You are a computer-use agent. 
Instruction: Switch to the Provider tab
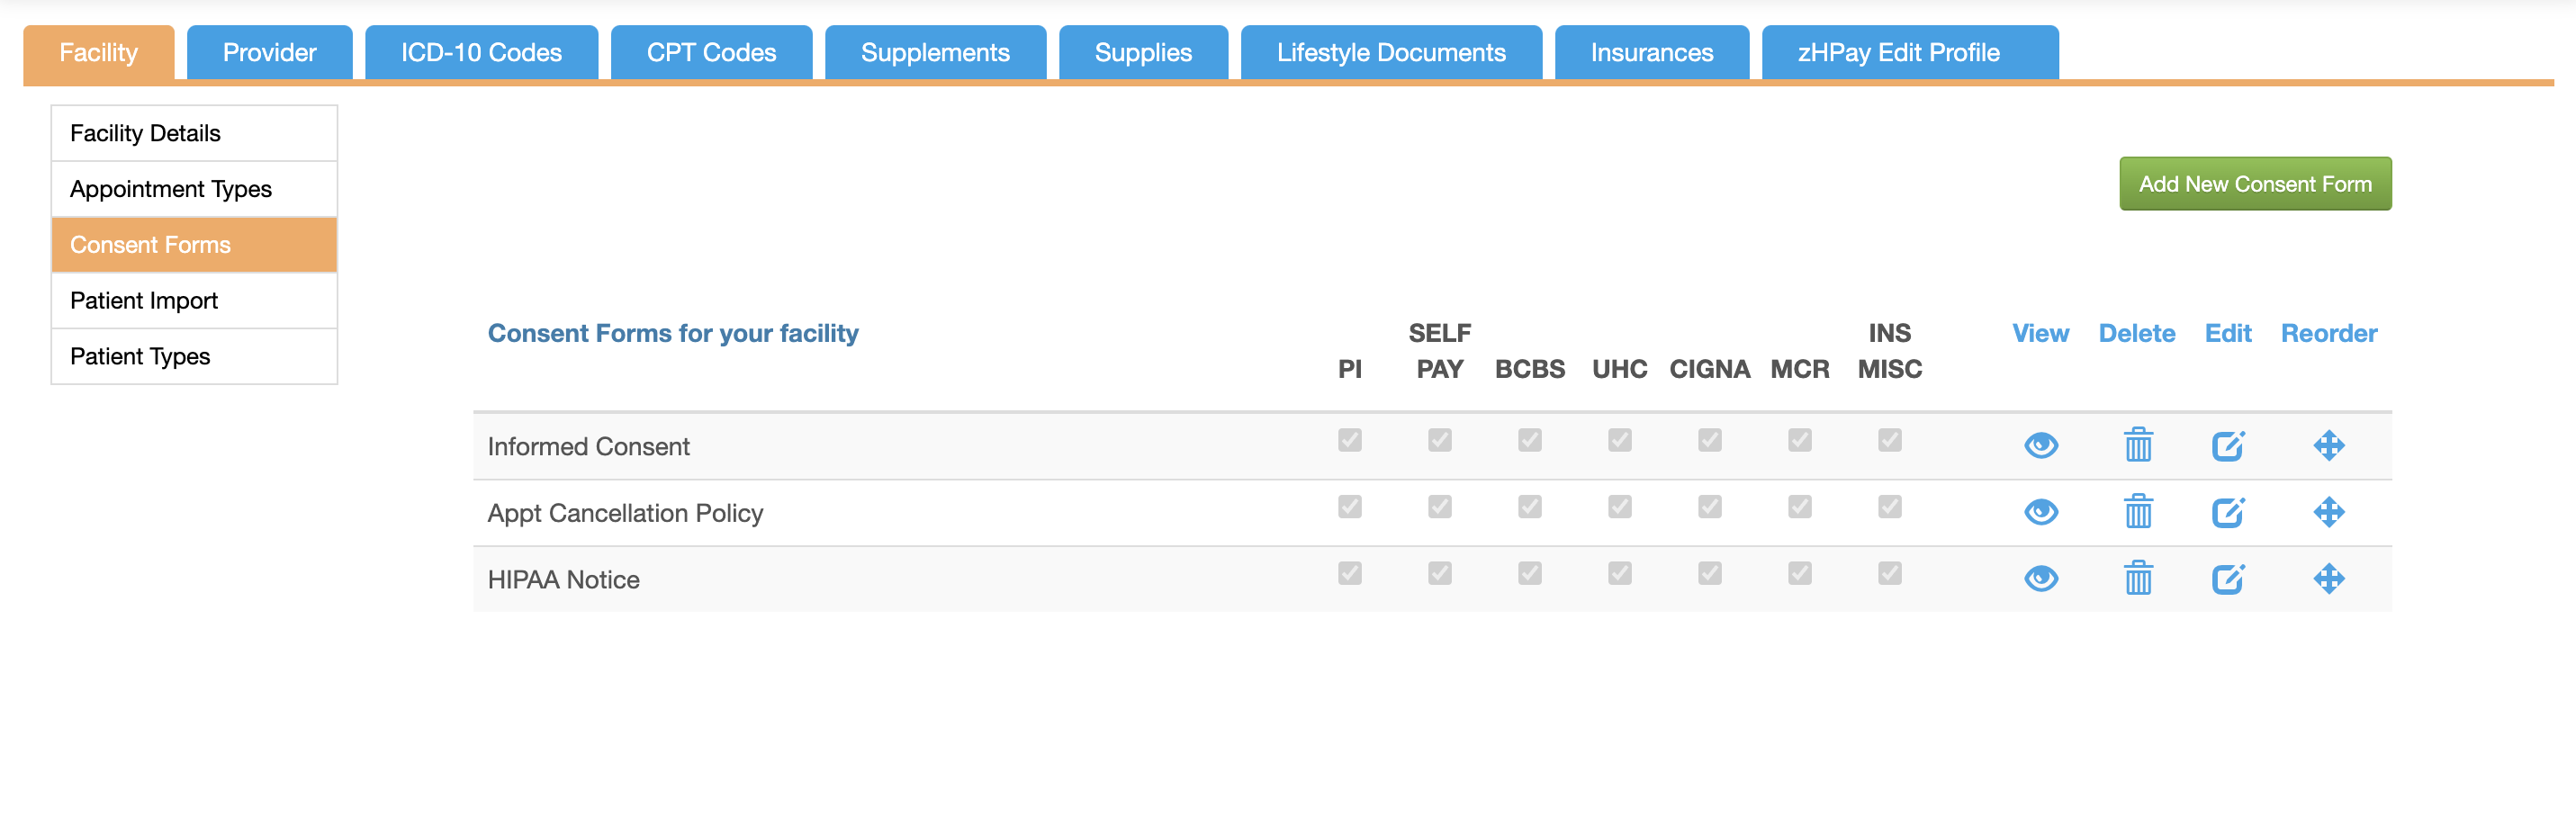(269, 52)
